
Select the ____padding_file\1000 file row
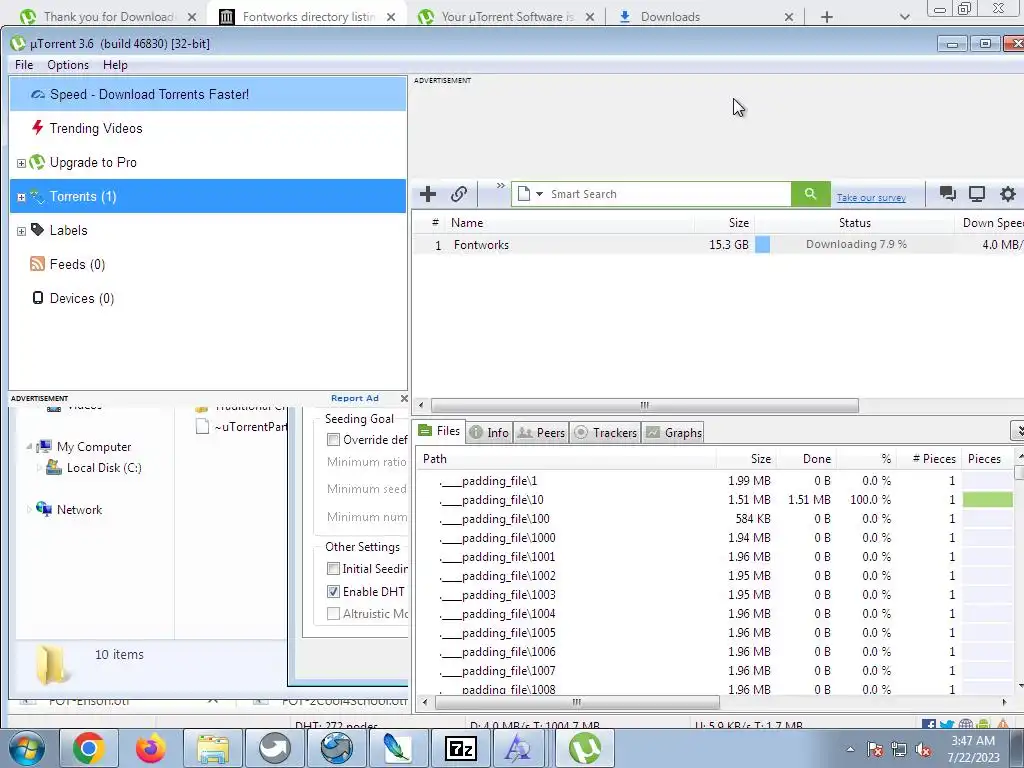[714, 537]
